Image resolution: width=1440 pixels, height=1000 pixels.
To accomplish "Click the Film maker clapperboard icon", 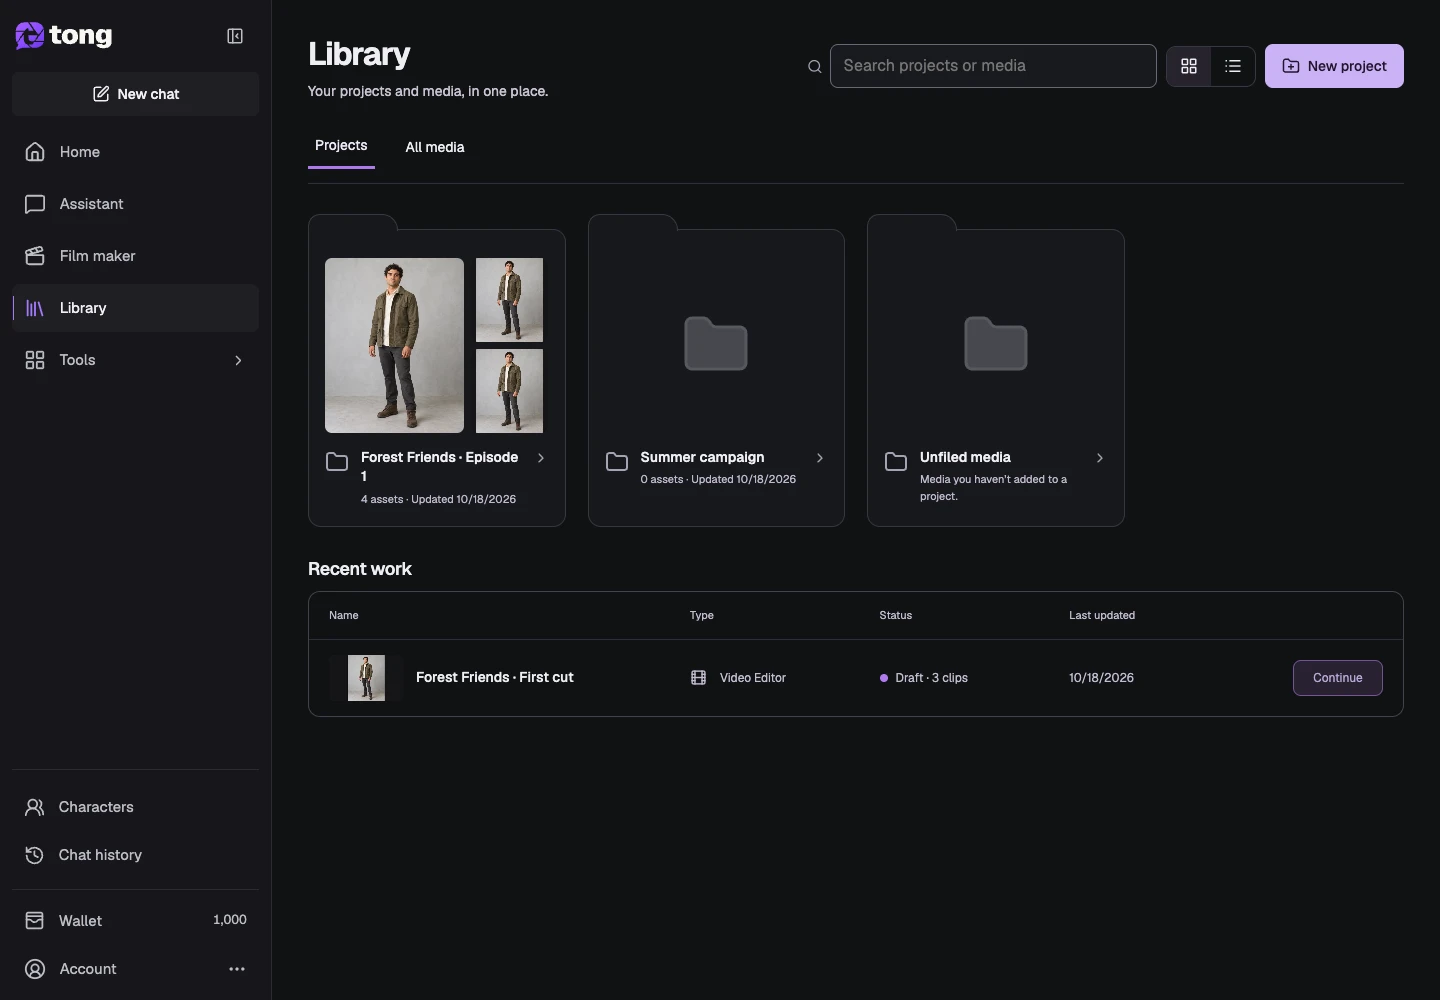I will click(x=35, y=256).
